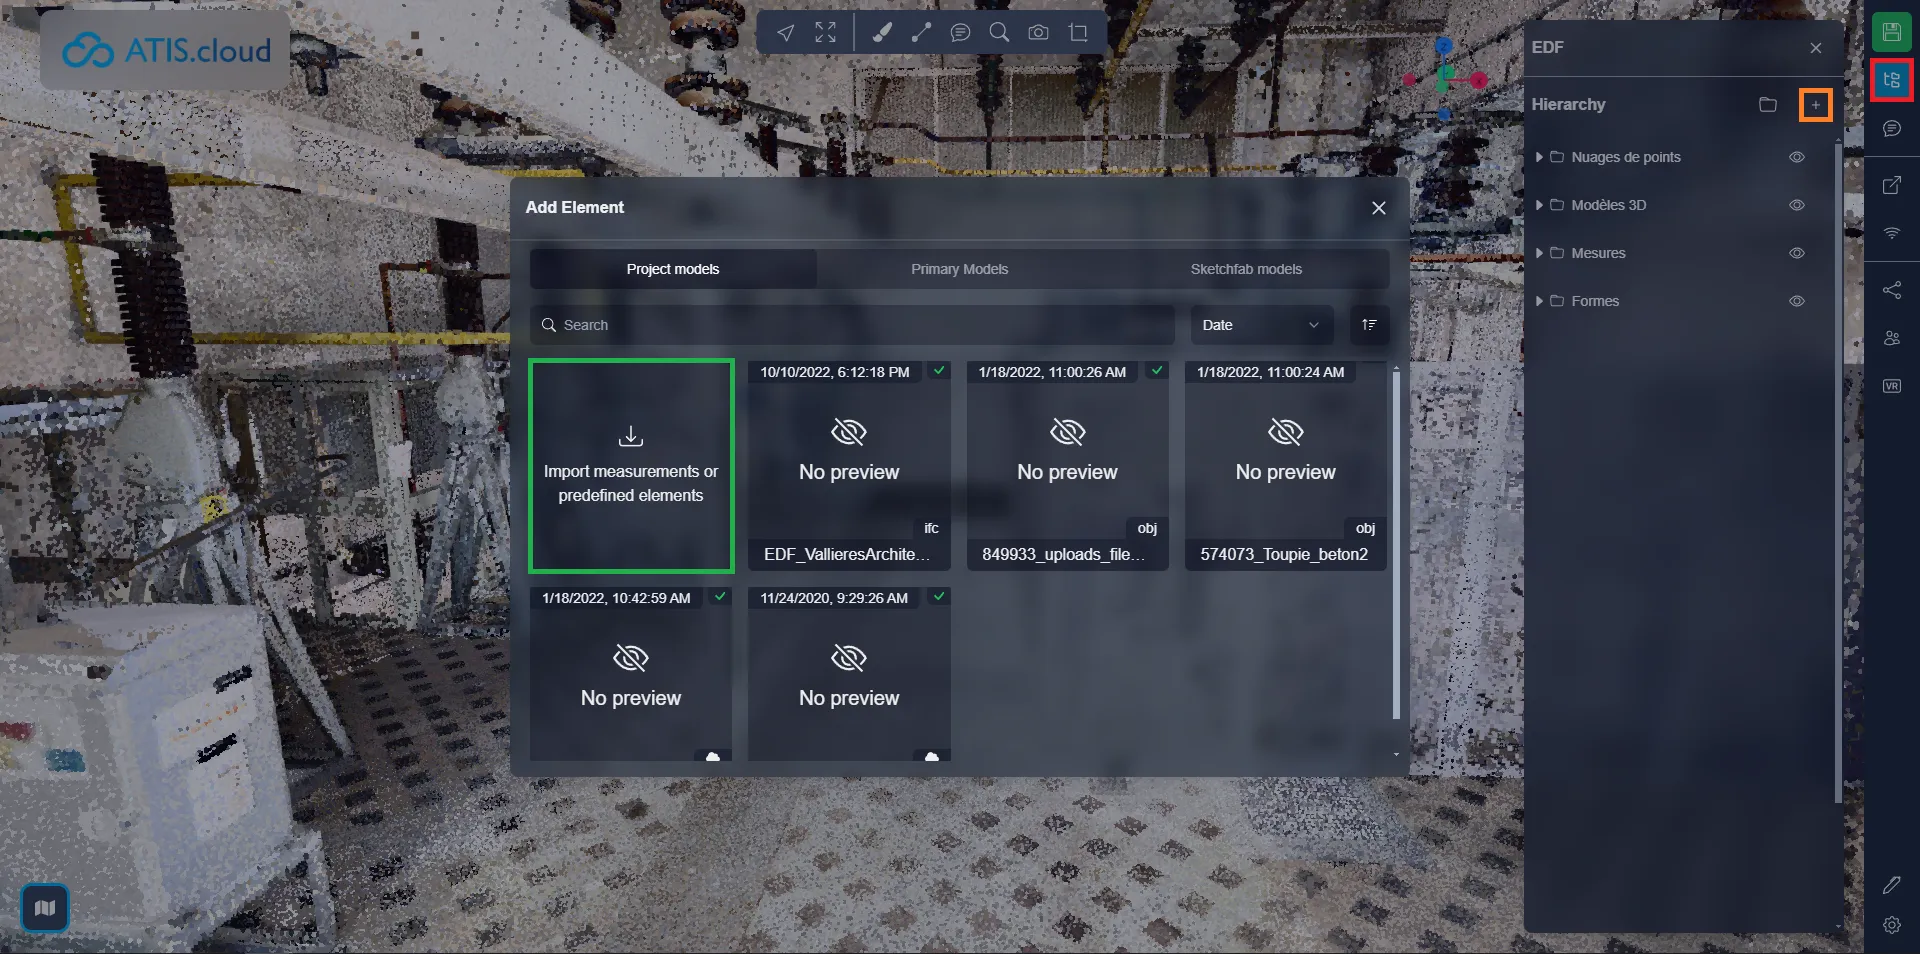Screen dimensions: 1920x954
Task: Click the camera screenshot icon
Action: coord(1038,33)
